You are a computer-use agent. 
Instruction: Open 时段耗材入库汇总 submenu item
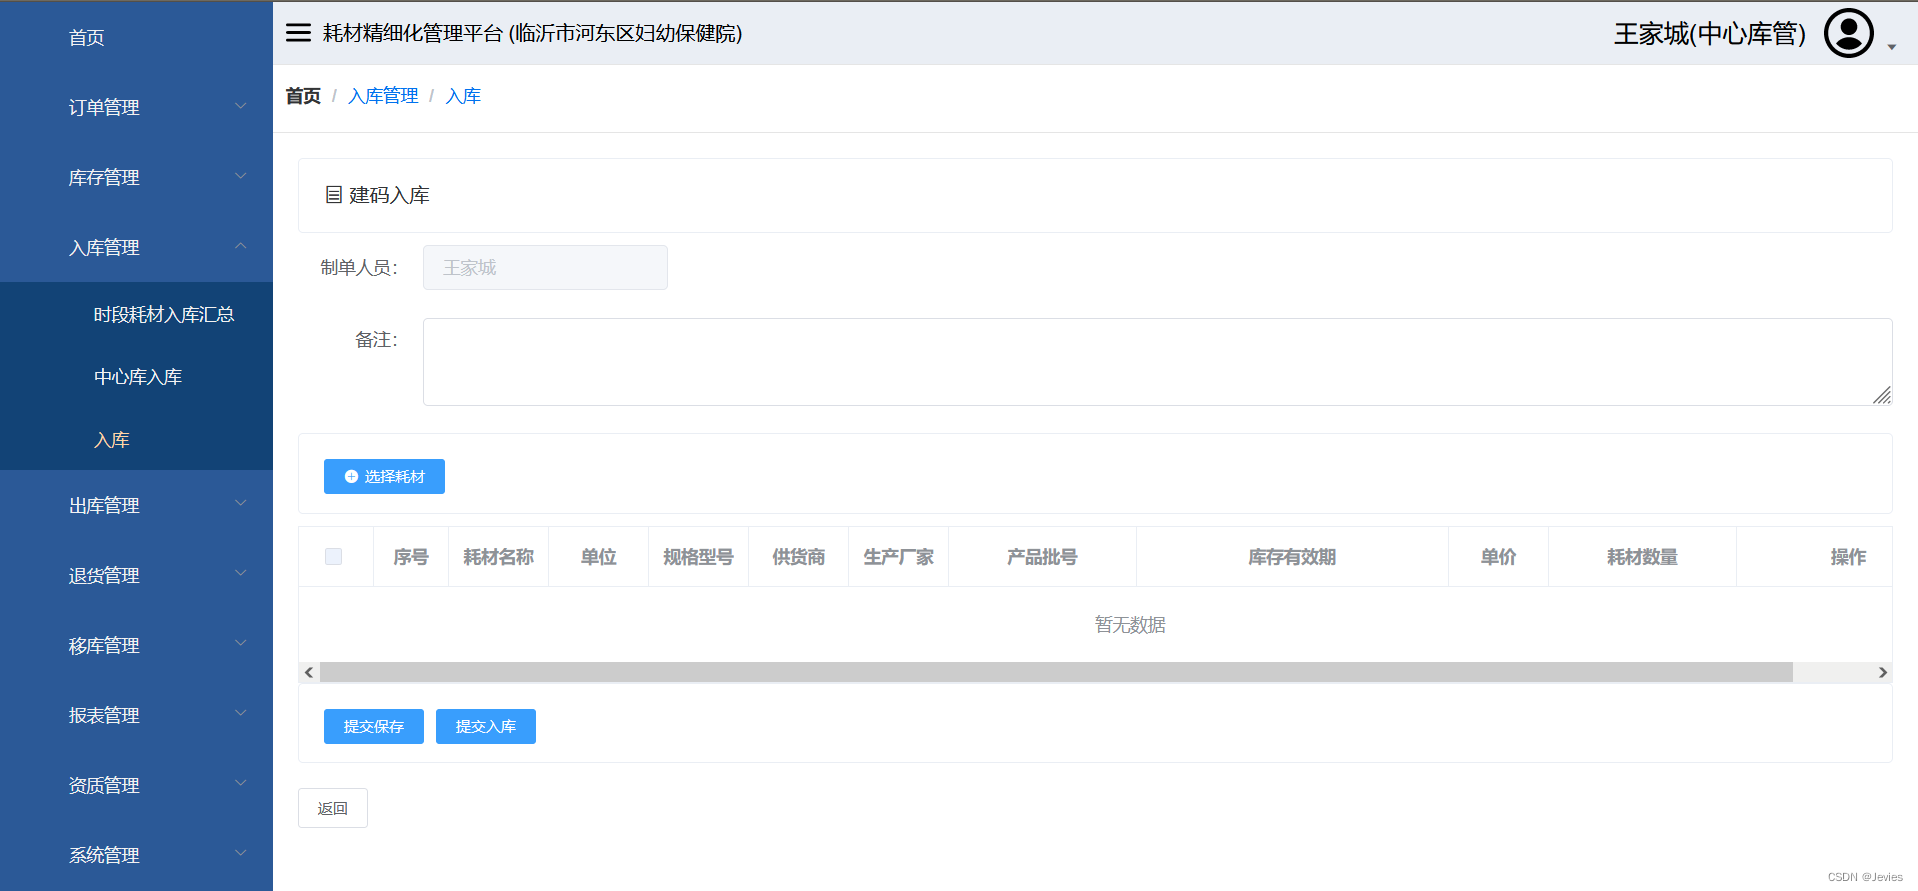click(136, 314)
